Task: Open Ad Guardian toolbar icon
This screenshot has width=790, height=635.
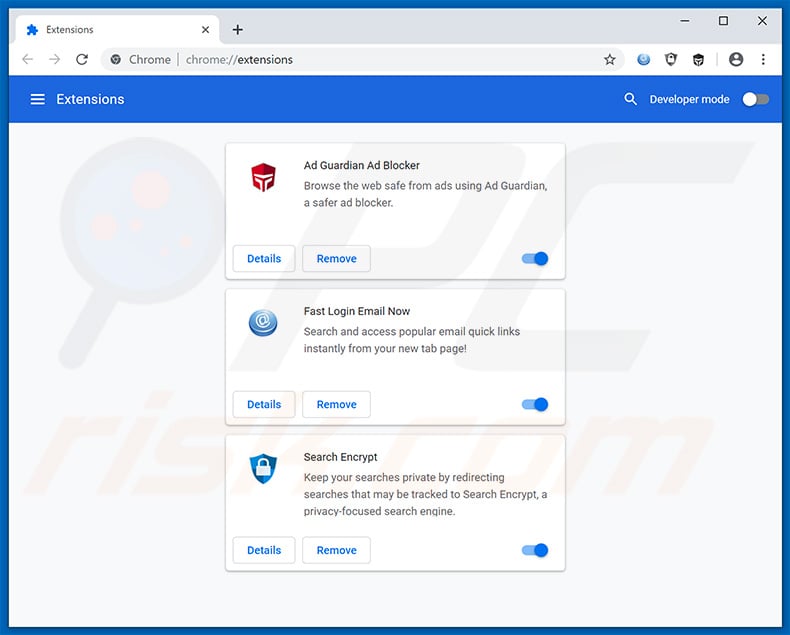Action: (x=698, y=60)
